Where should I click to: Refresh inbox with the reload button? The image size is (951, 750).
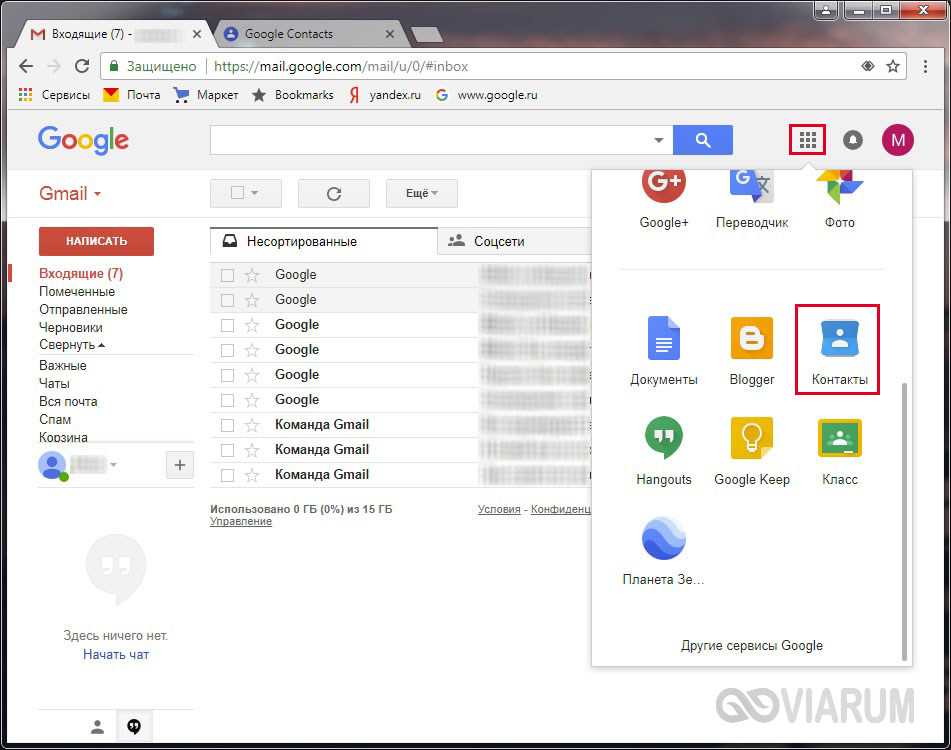pyautogui.click(x=334, y=193)
